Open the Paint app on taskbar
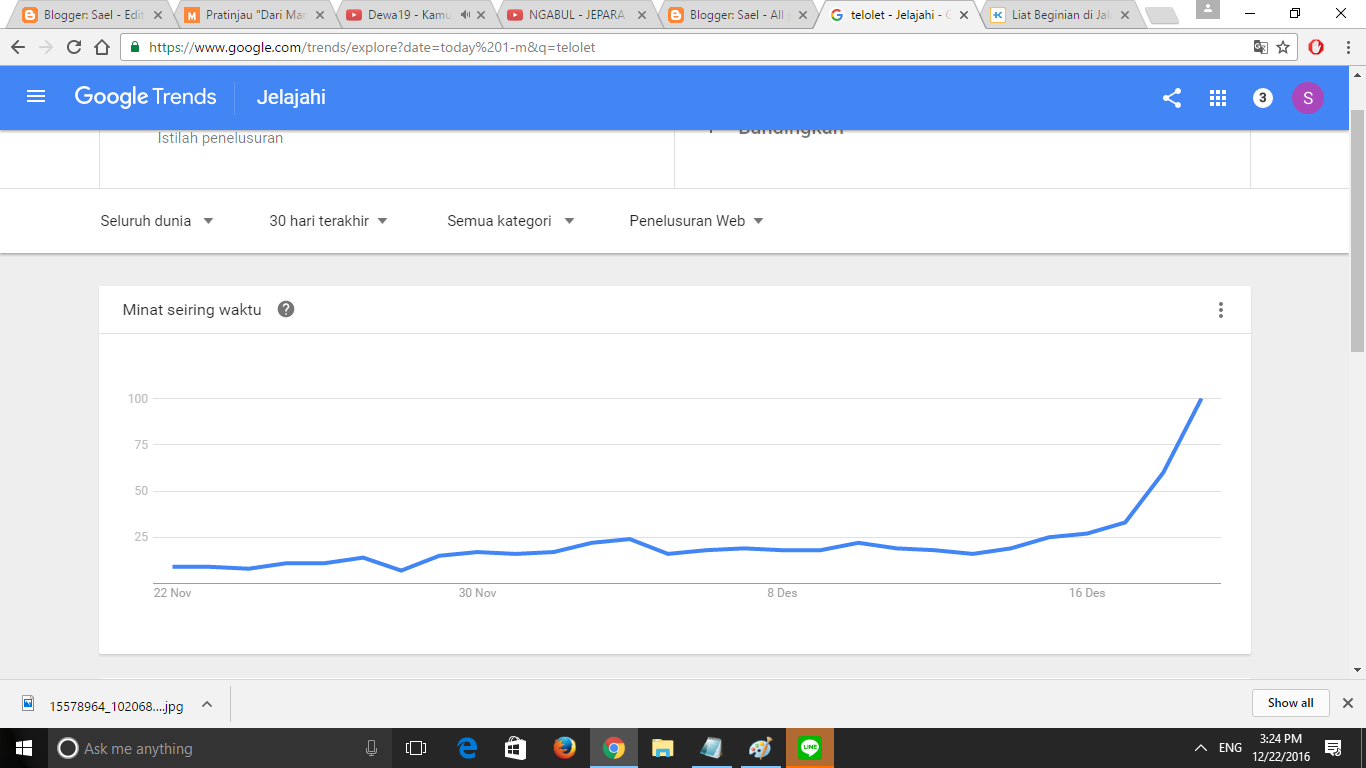The height and width of the screenshot is (768, 1366). click(760, 748)
